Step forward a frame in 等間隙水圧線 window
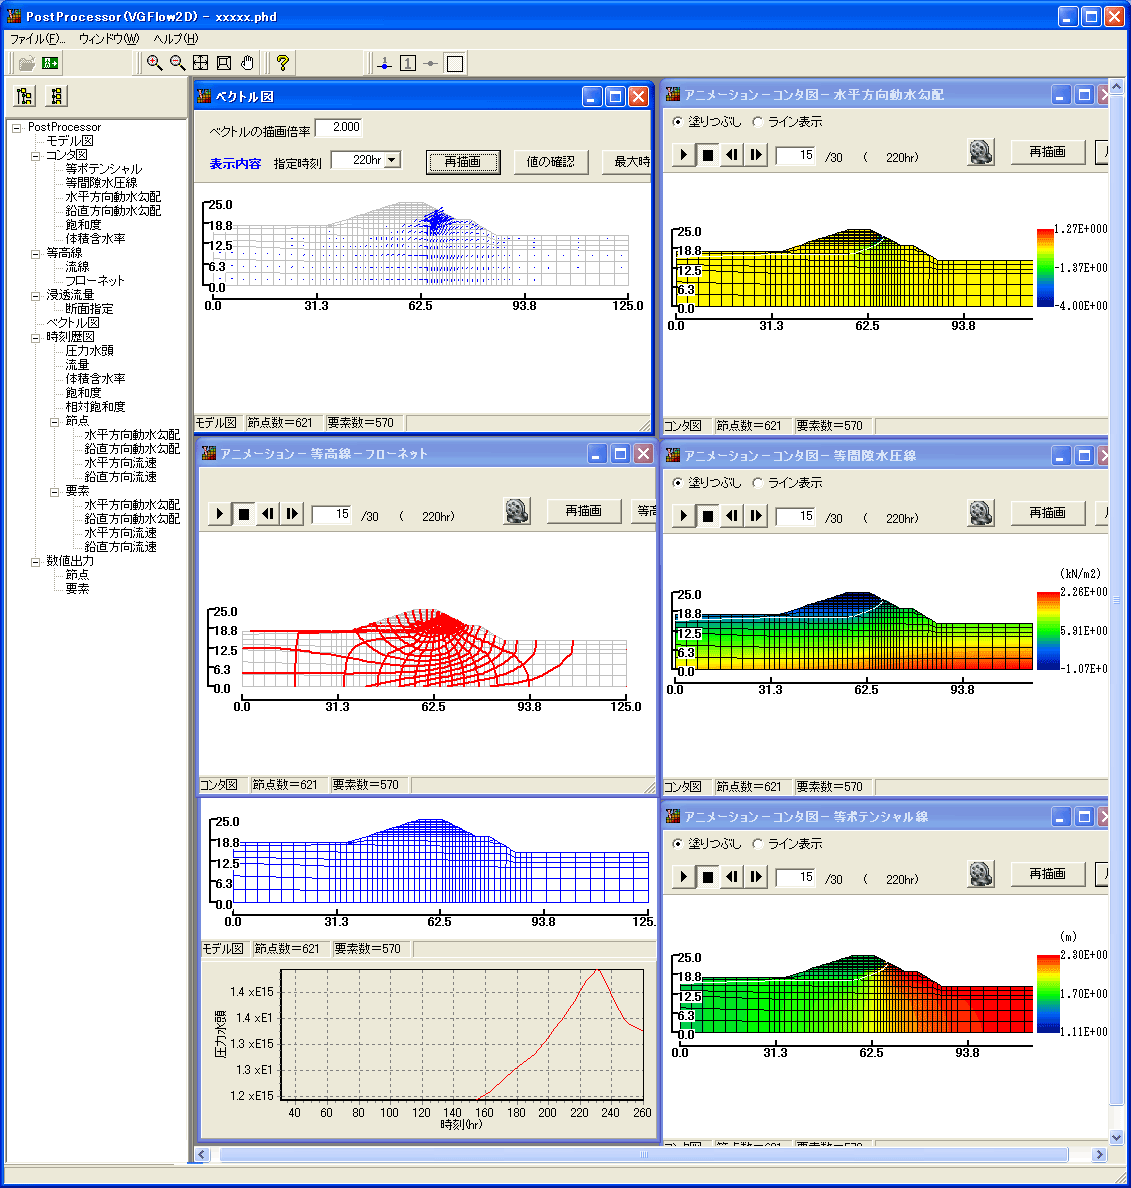1131x1188 pixels. (756, 516)
